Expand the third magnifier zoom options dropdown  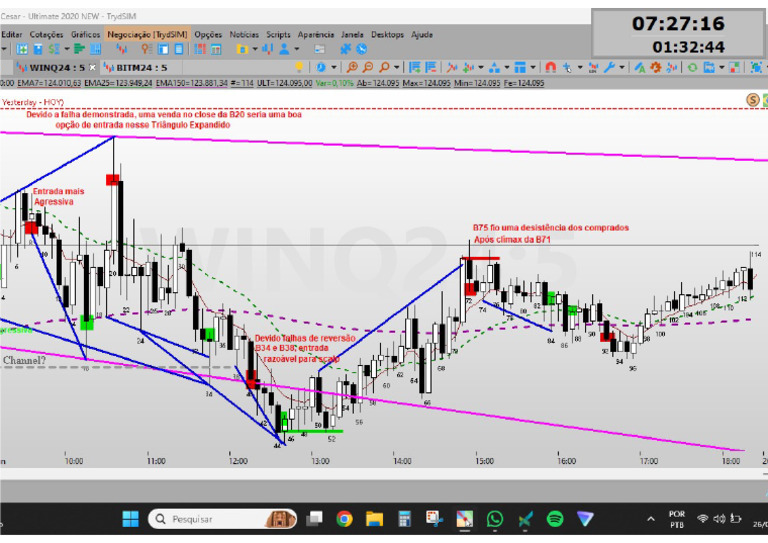(x=397, y=67)
